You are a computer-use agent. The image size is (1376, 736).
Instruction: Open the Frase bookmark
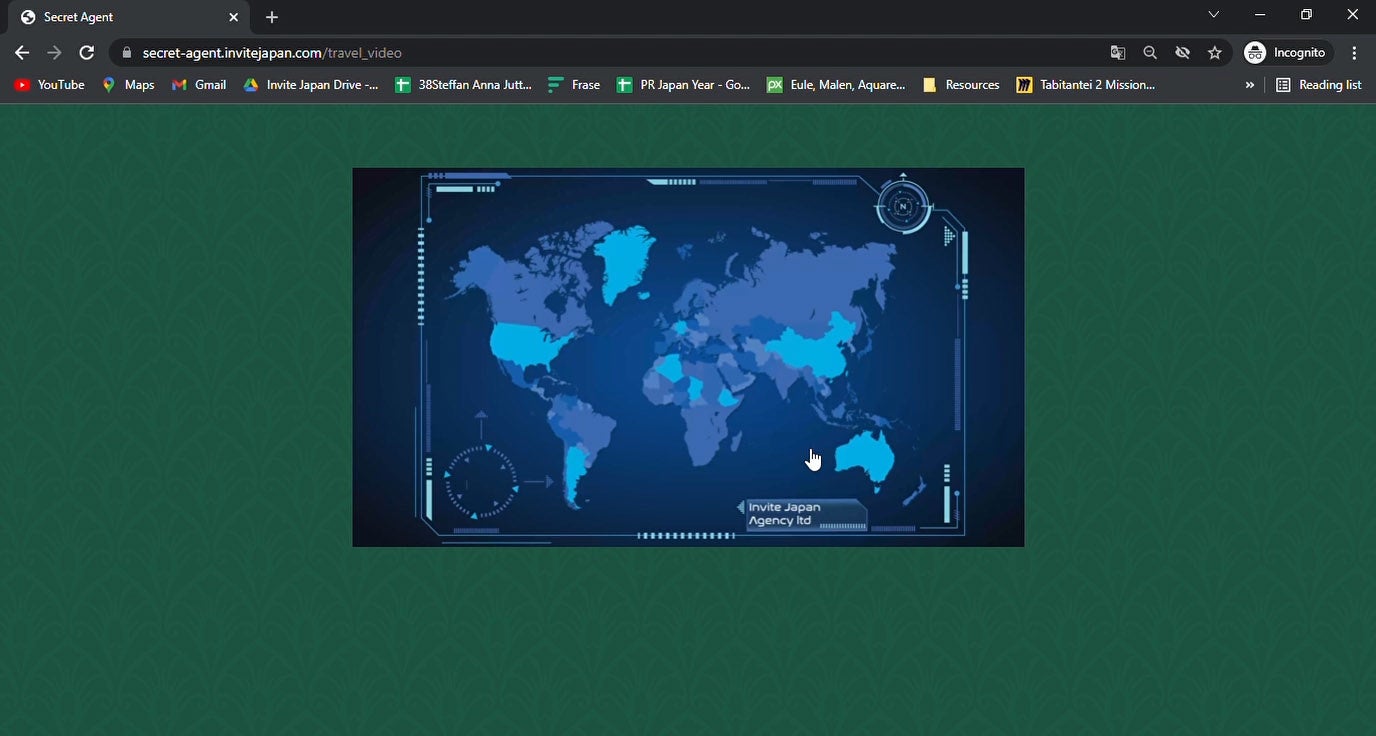click(x=574, y=85)
